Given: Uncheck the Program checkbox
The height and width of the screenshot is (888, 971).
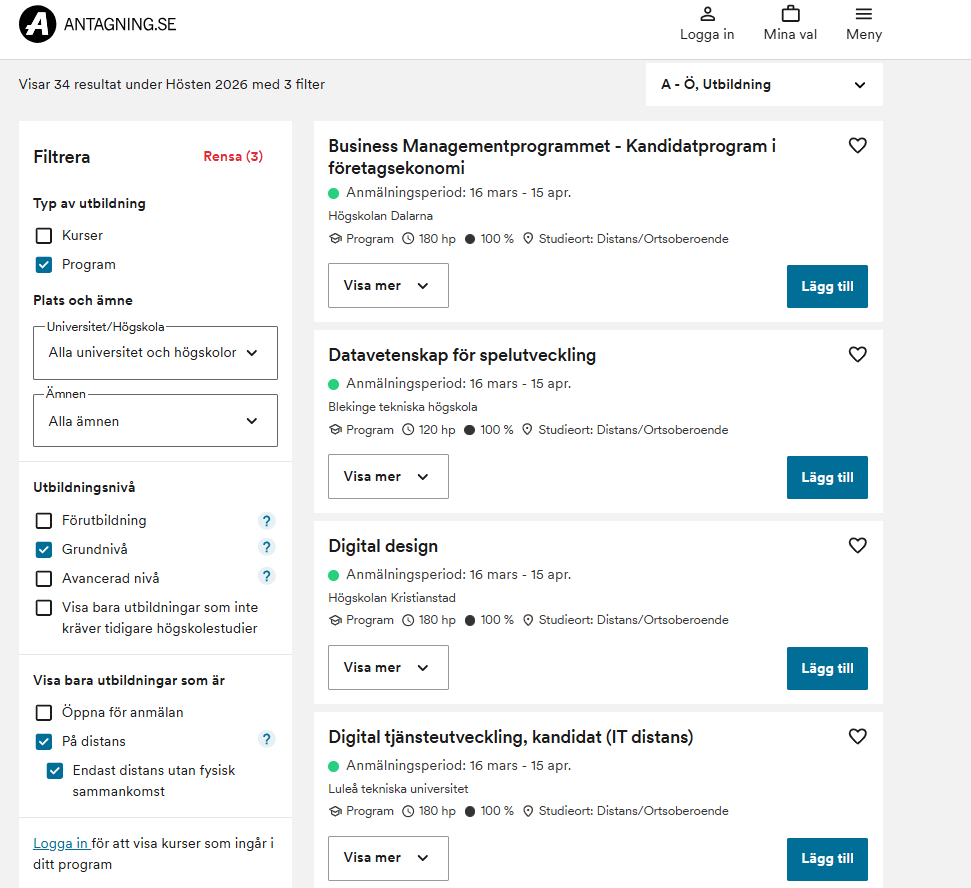Looking at the screenshot, I should (44, 265).
